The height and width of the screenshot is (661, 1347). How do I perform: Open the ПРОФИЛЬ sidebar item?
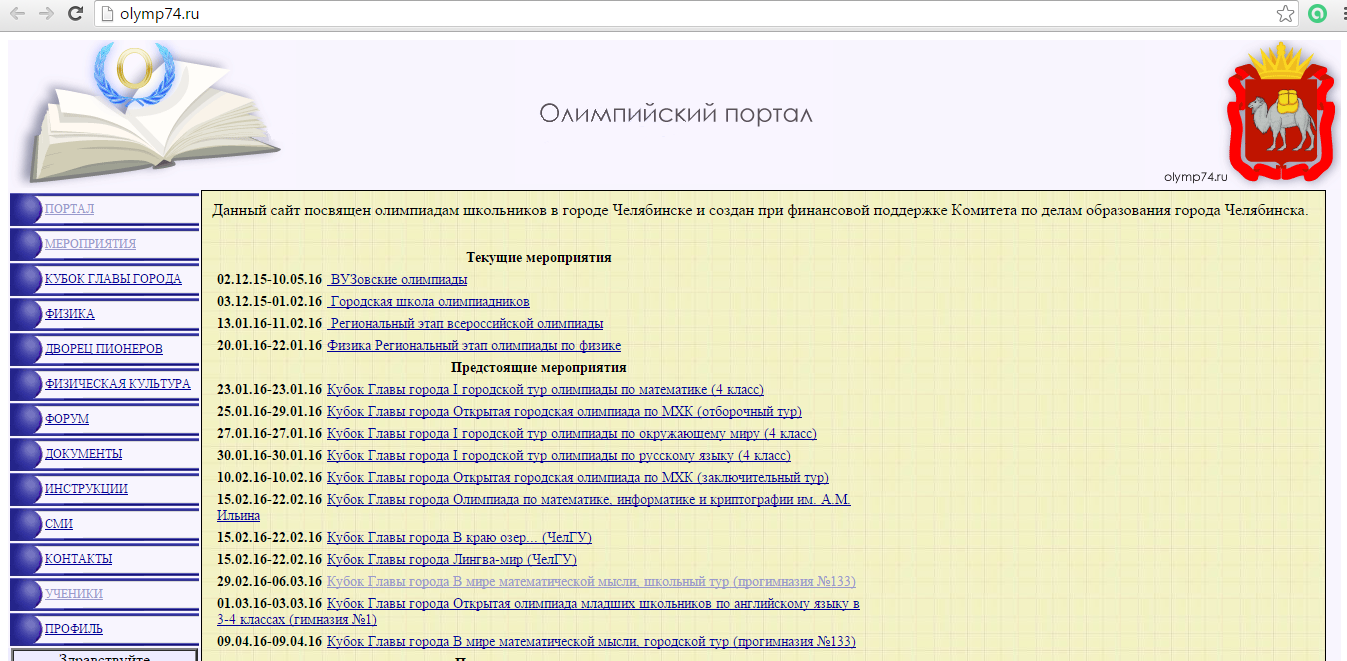(x=74, y=629)
